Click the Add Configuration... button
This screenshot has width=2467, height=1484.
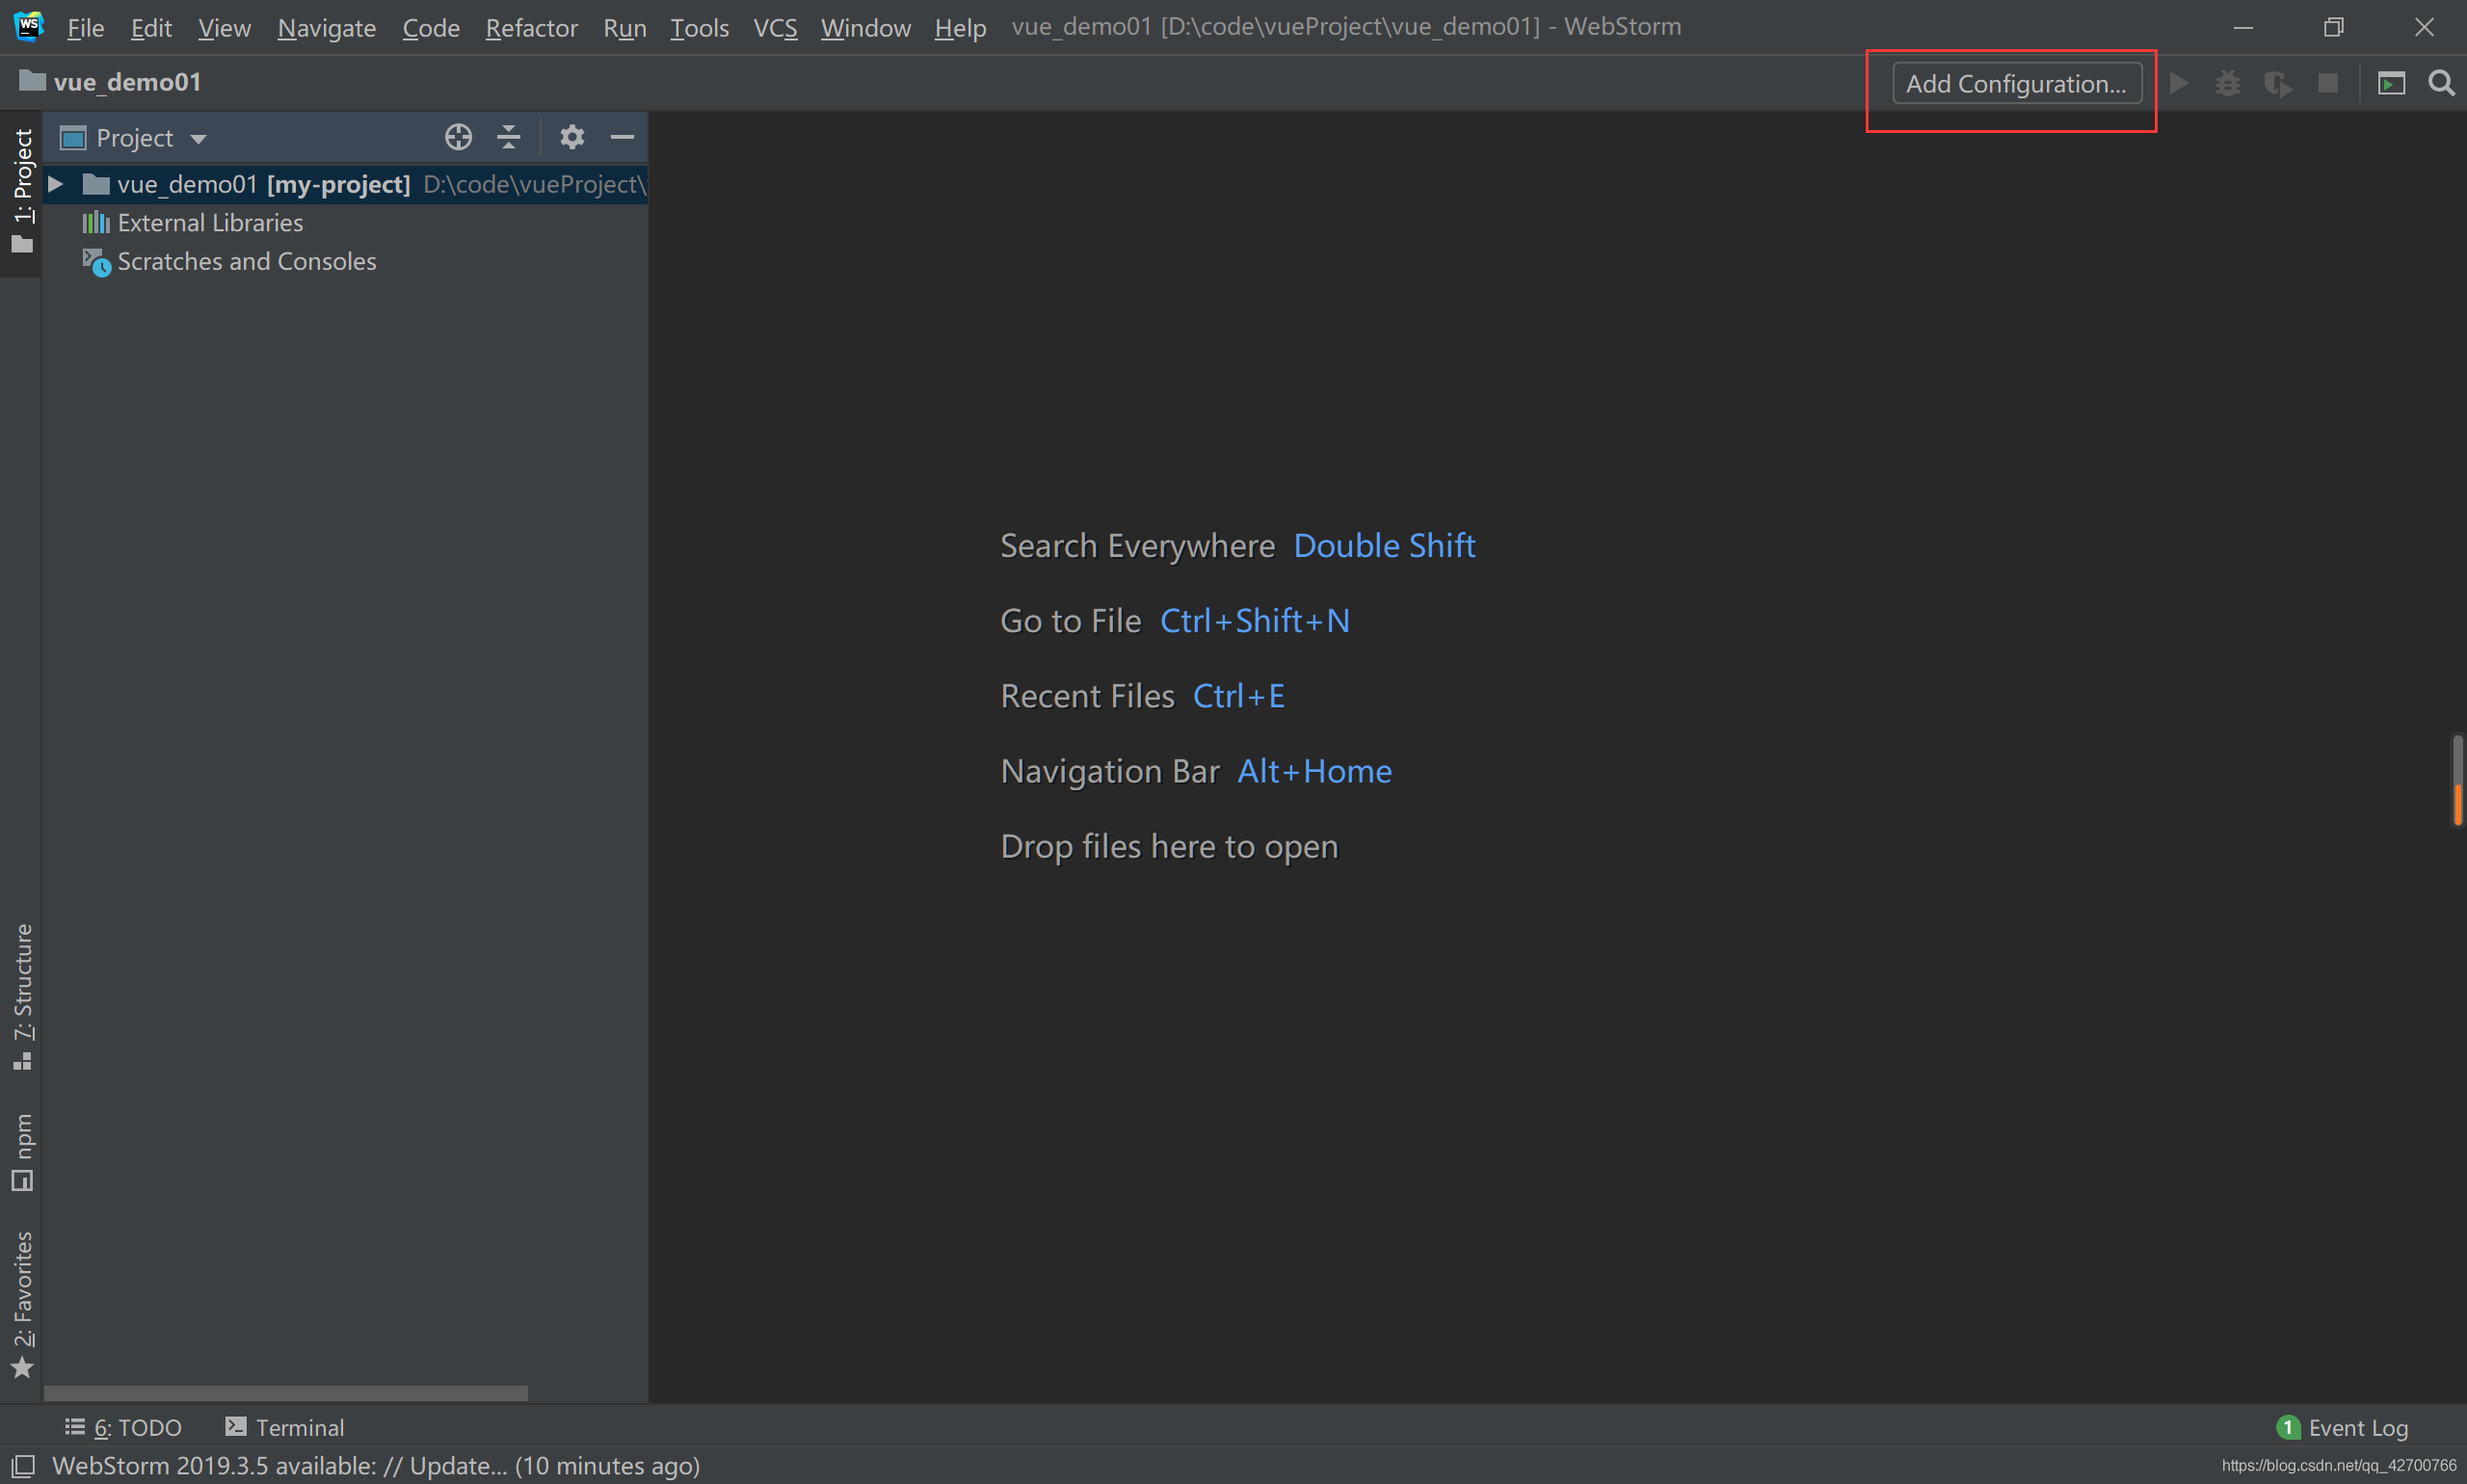(2016, 83)
